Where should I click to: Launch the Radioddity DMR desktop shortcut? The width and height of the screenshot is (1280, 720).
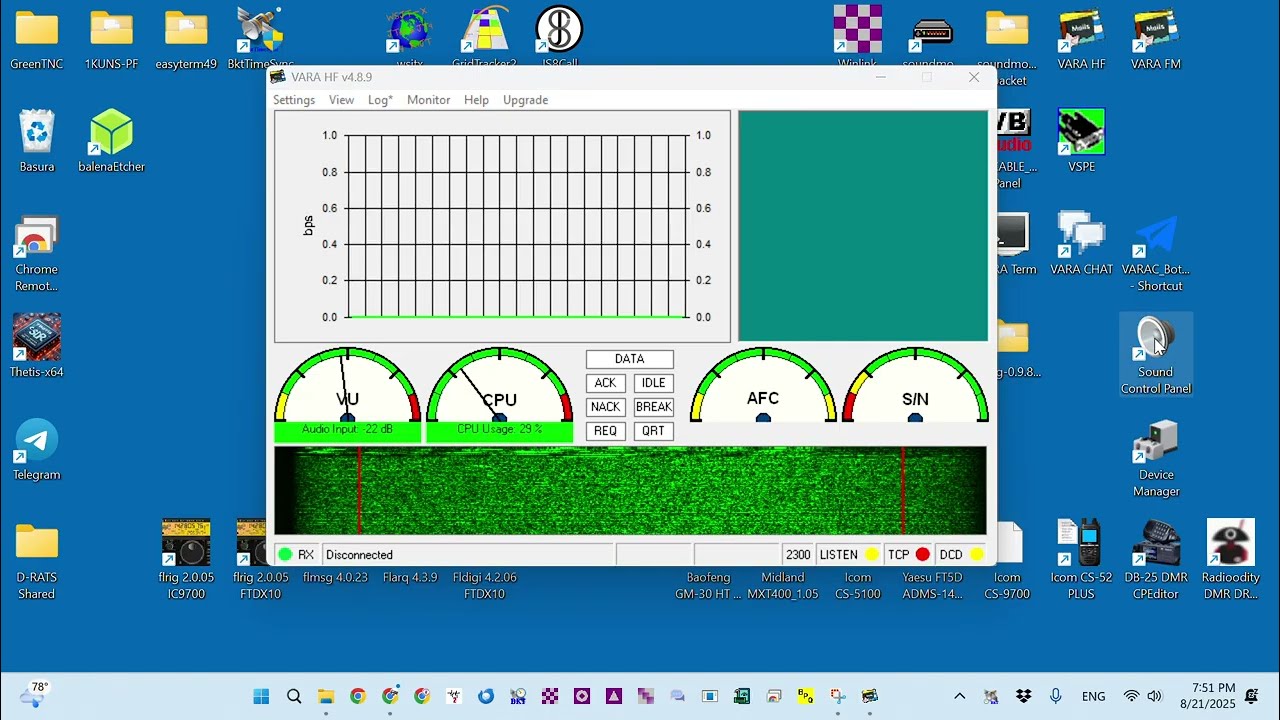1230,560
